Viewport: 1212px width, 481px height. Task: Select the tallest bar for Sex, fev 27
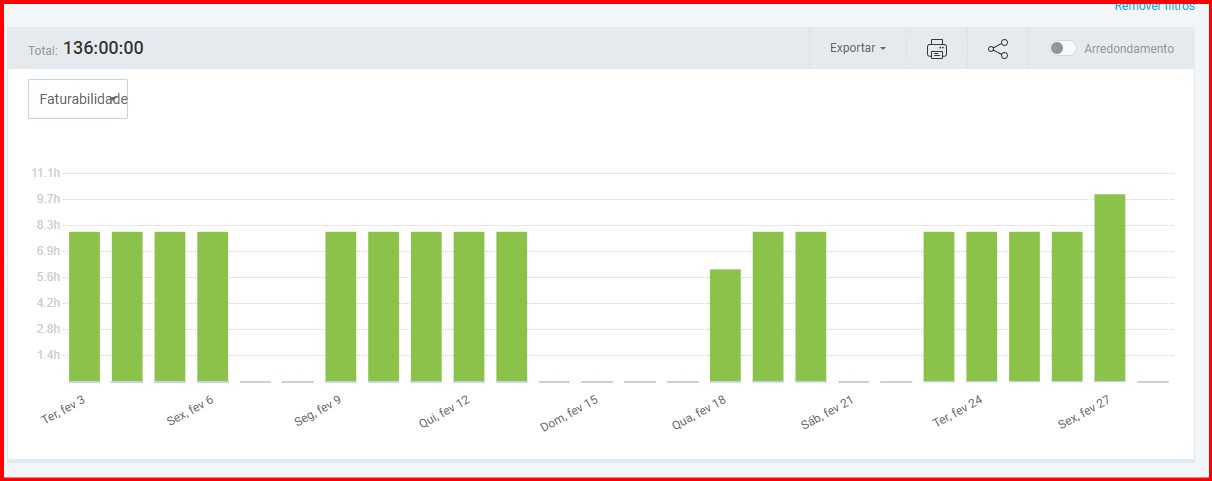pos(1109,288)
